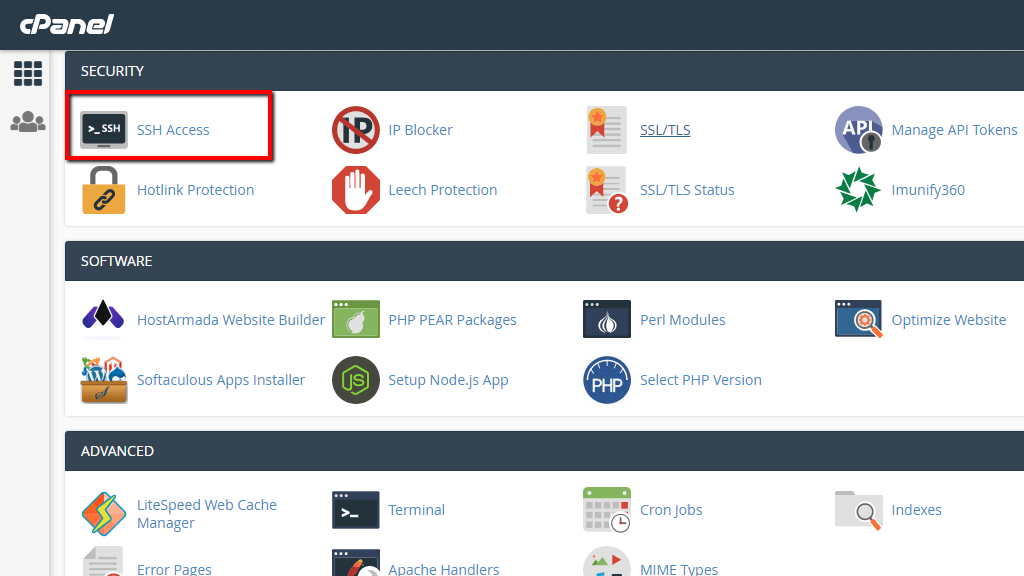Open the Cron Jobs scheduler
The image size is (1024, 576).
point(671,510)
